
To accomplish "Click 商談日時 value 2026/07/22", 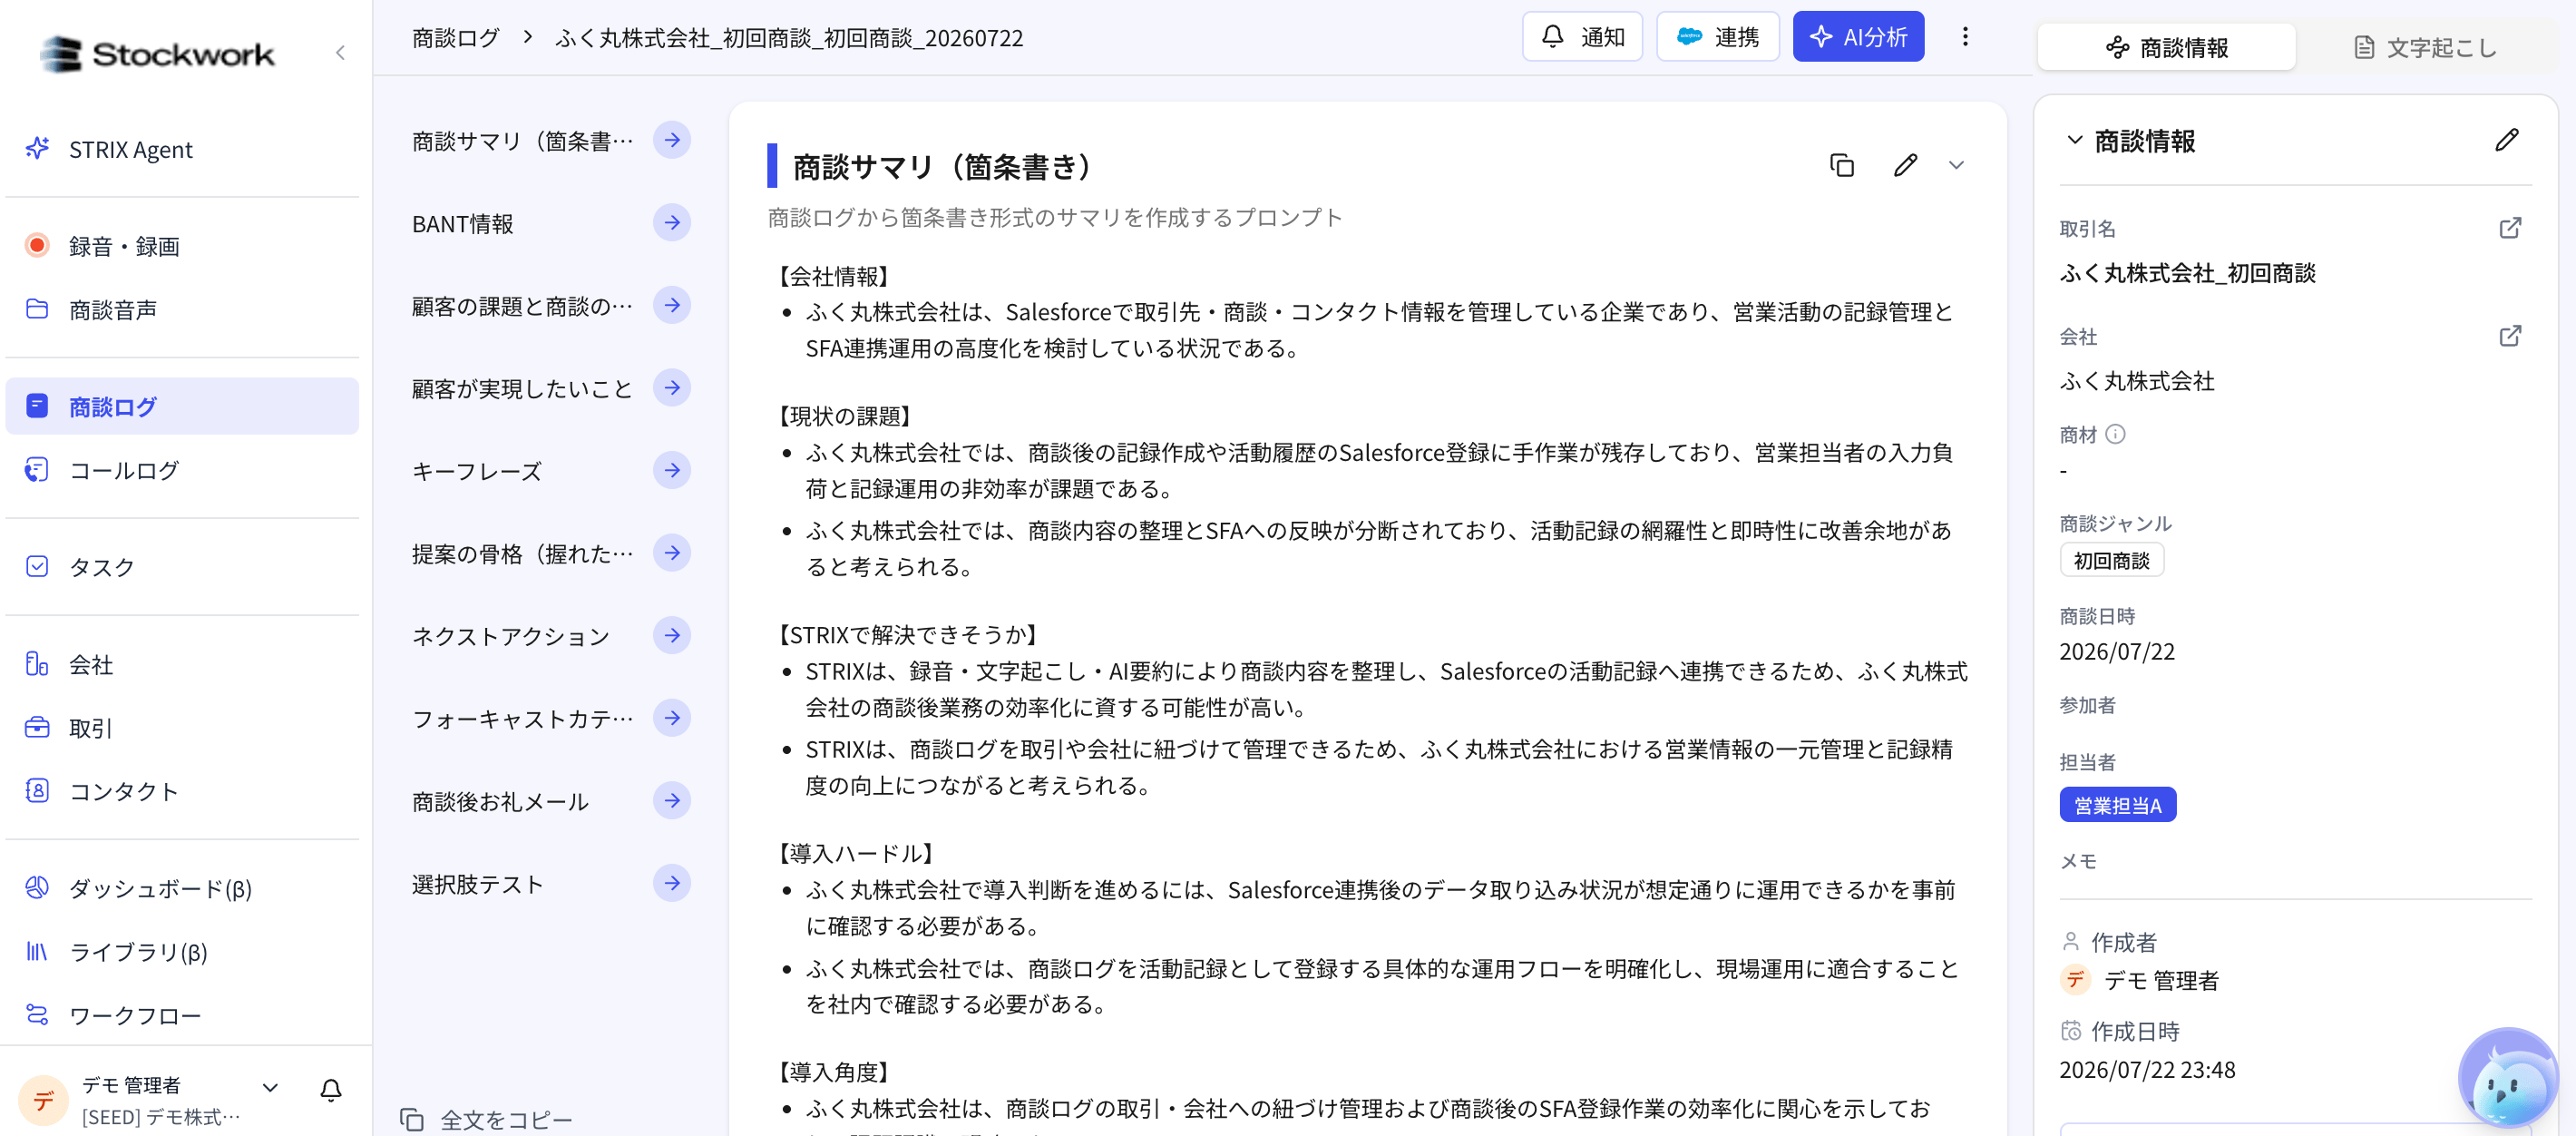I will (x=2116, y=652).
